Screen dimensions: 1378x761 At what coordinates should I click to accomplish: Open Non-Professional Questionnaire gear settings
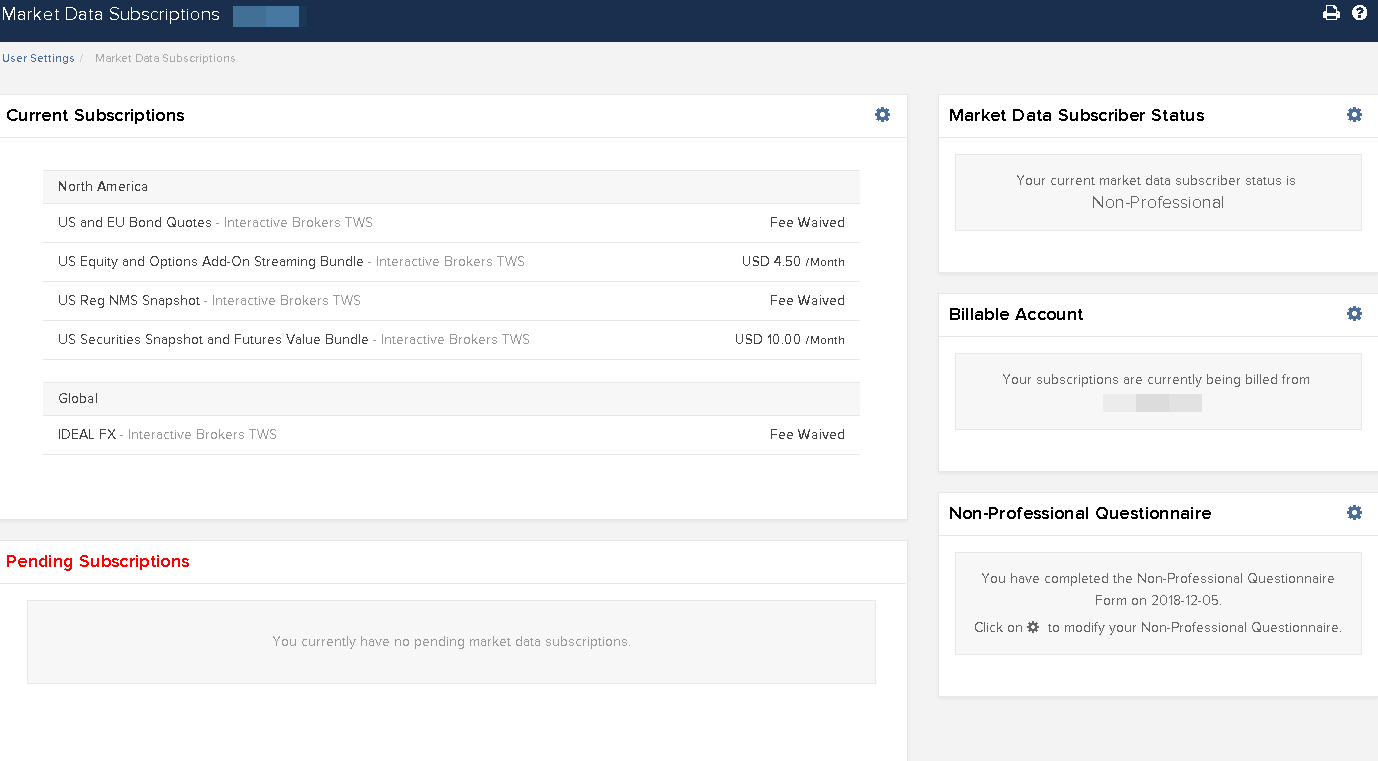click(1354, 513)
